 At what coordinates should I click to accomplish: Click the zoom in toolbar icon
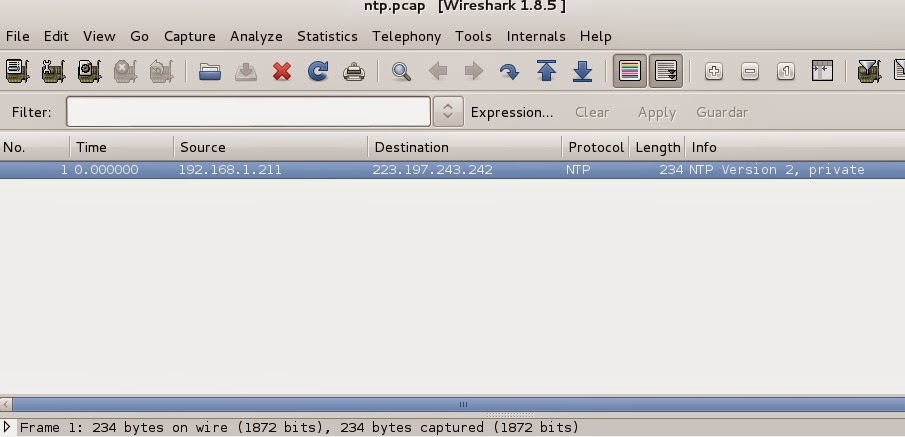click(x=713, y=71)
